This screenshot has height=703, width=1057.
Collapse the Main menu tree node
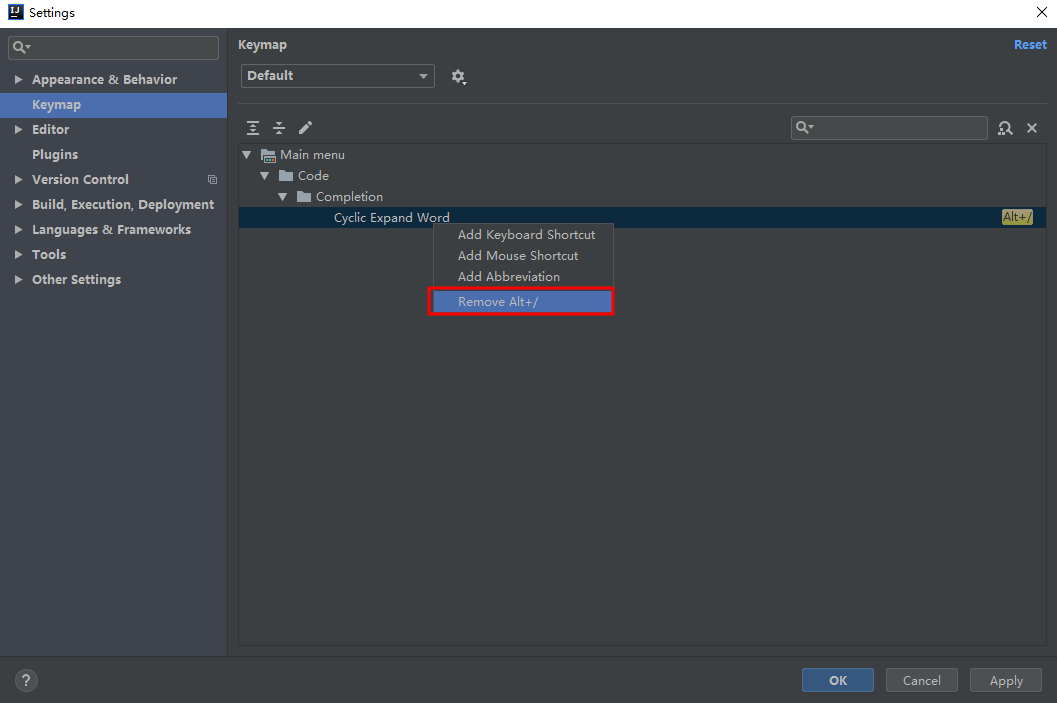coord(247,155)
